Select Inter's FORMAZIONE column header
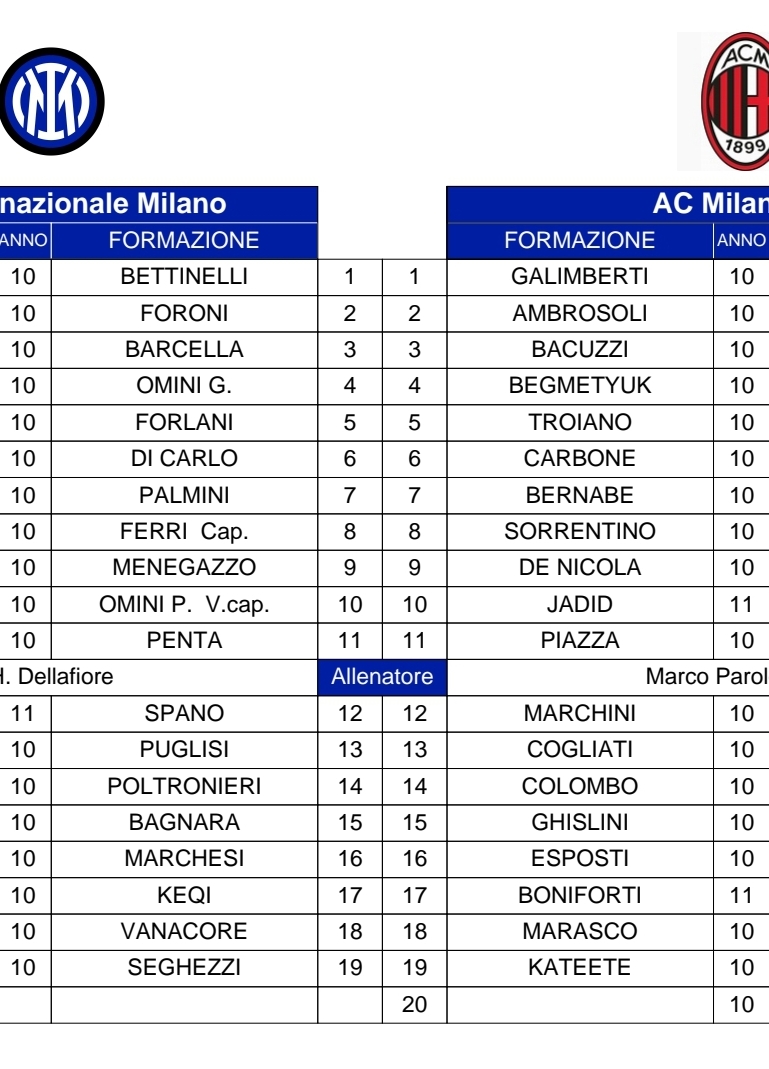Image resolution: width=769 pixels, height=1069 pixels. 184,241
